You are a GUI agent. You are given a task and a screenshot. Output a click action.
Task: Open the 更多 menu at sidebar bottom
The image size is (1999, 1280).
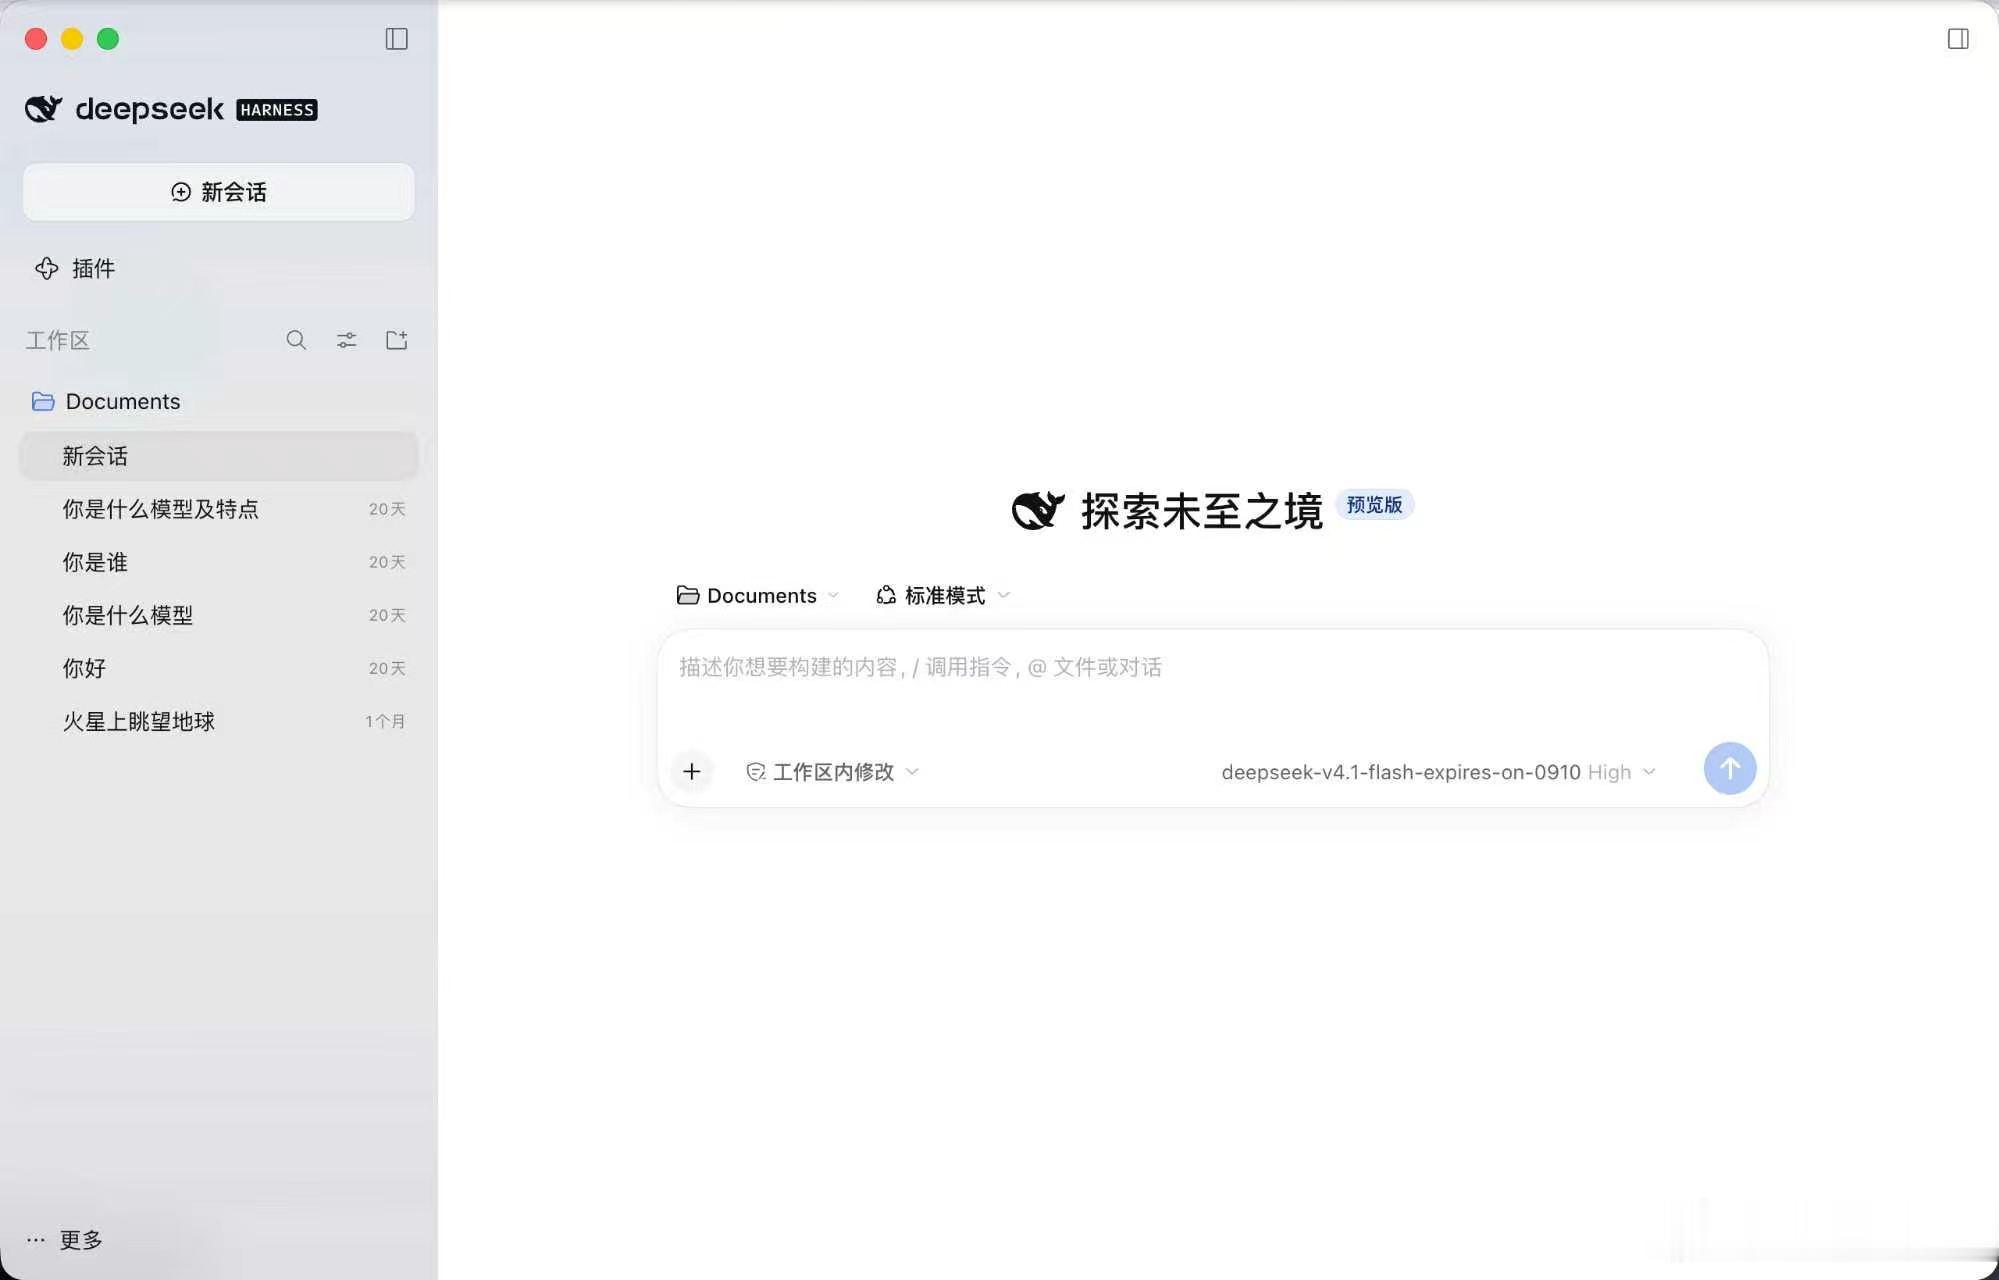point(65,1240)
